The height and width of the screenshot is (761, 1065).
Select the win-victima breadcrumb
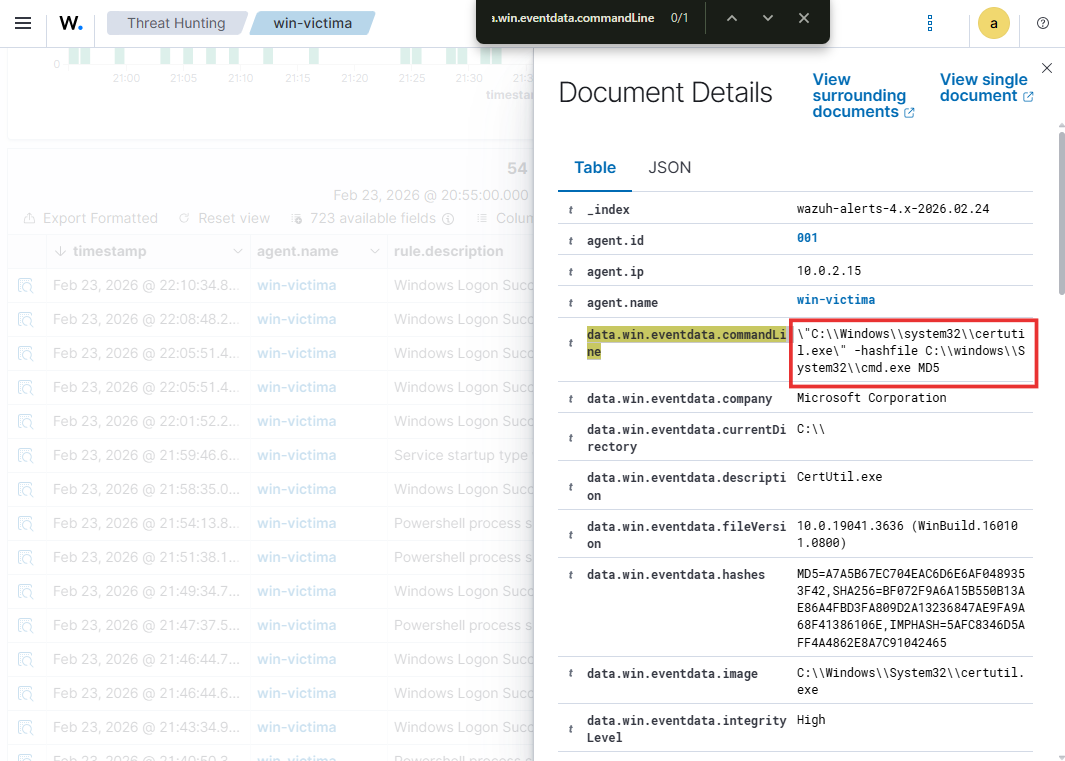(312, 23)
